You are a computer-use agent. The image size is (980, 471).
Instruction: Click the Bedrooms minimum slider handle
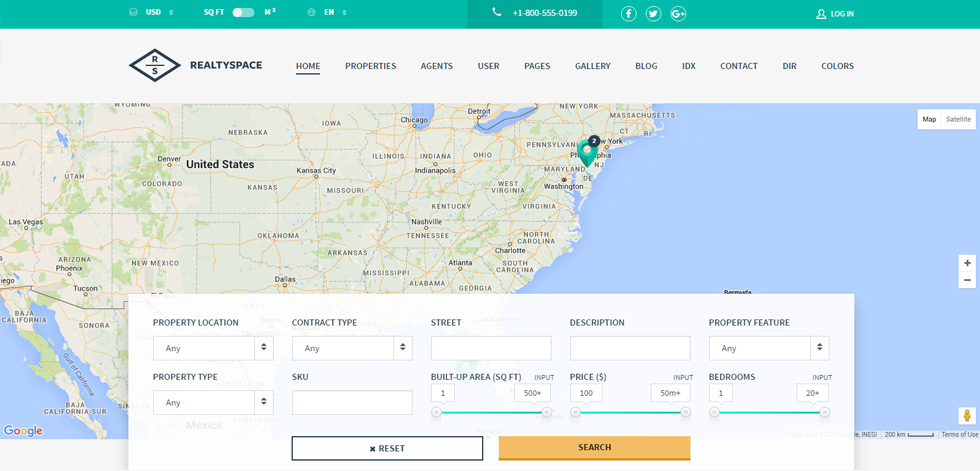pyautogui.click(x=714, y=412)
